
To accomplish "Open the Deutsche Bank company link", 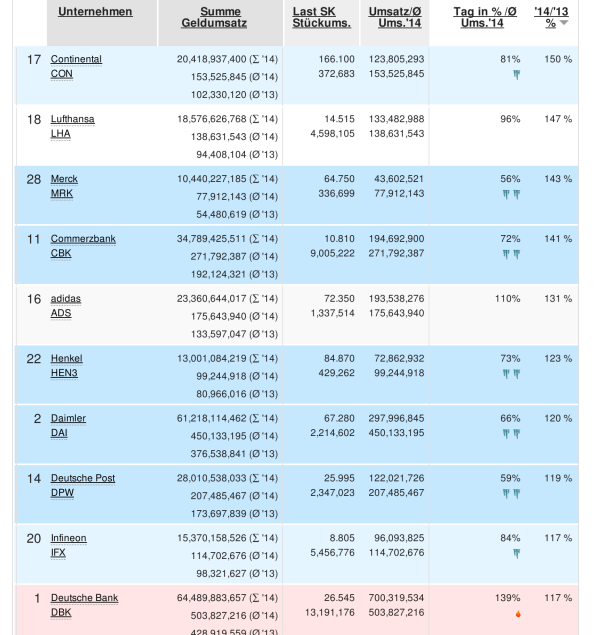I will [84, 598].
